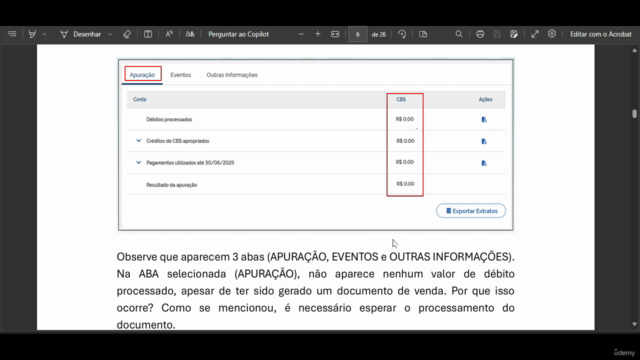Click the CBS column header
This screenshot has height=360, width=640.
click(x=401, y=99)
